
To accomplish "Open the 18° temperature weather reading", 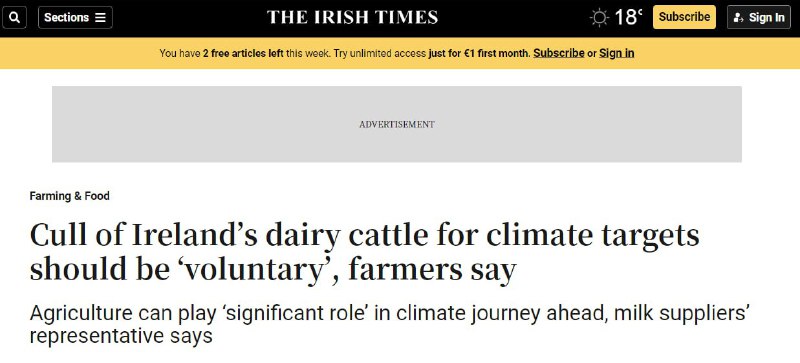I will [x=628, y=17].
